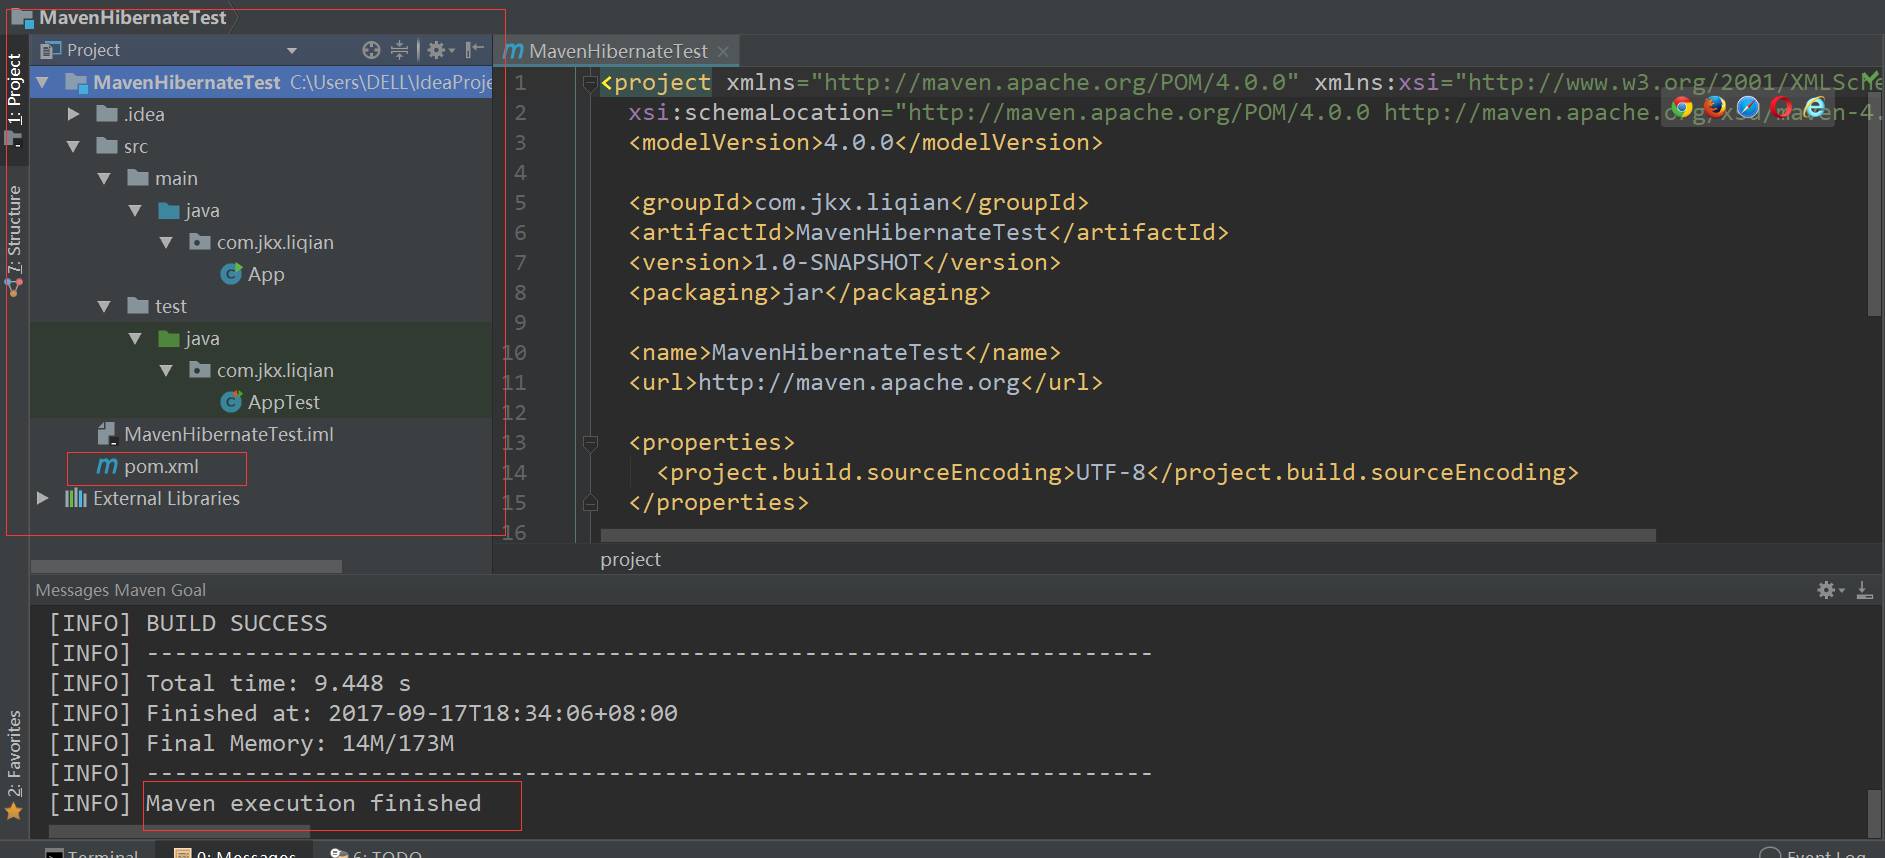
Task: Click the green java test folder icon
Action: point(169,338)
